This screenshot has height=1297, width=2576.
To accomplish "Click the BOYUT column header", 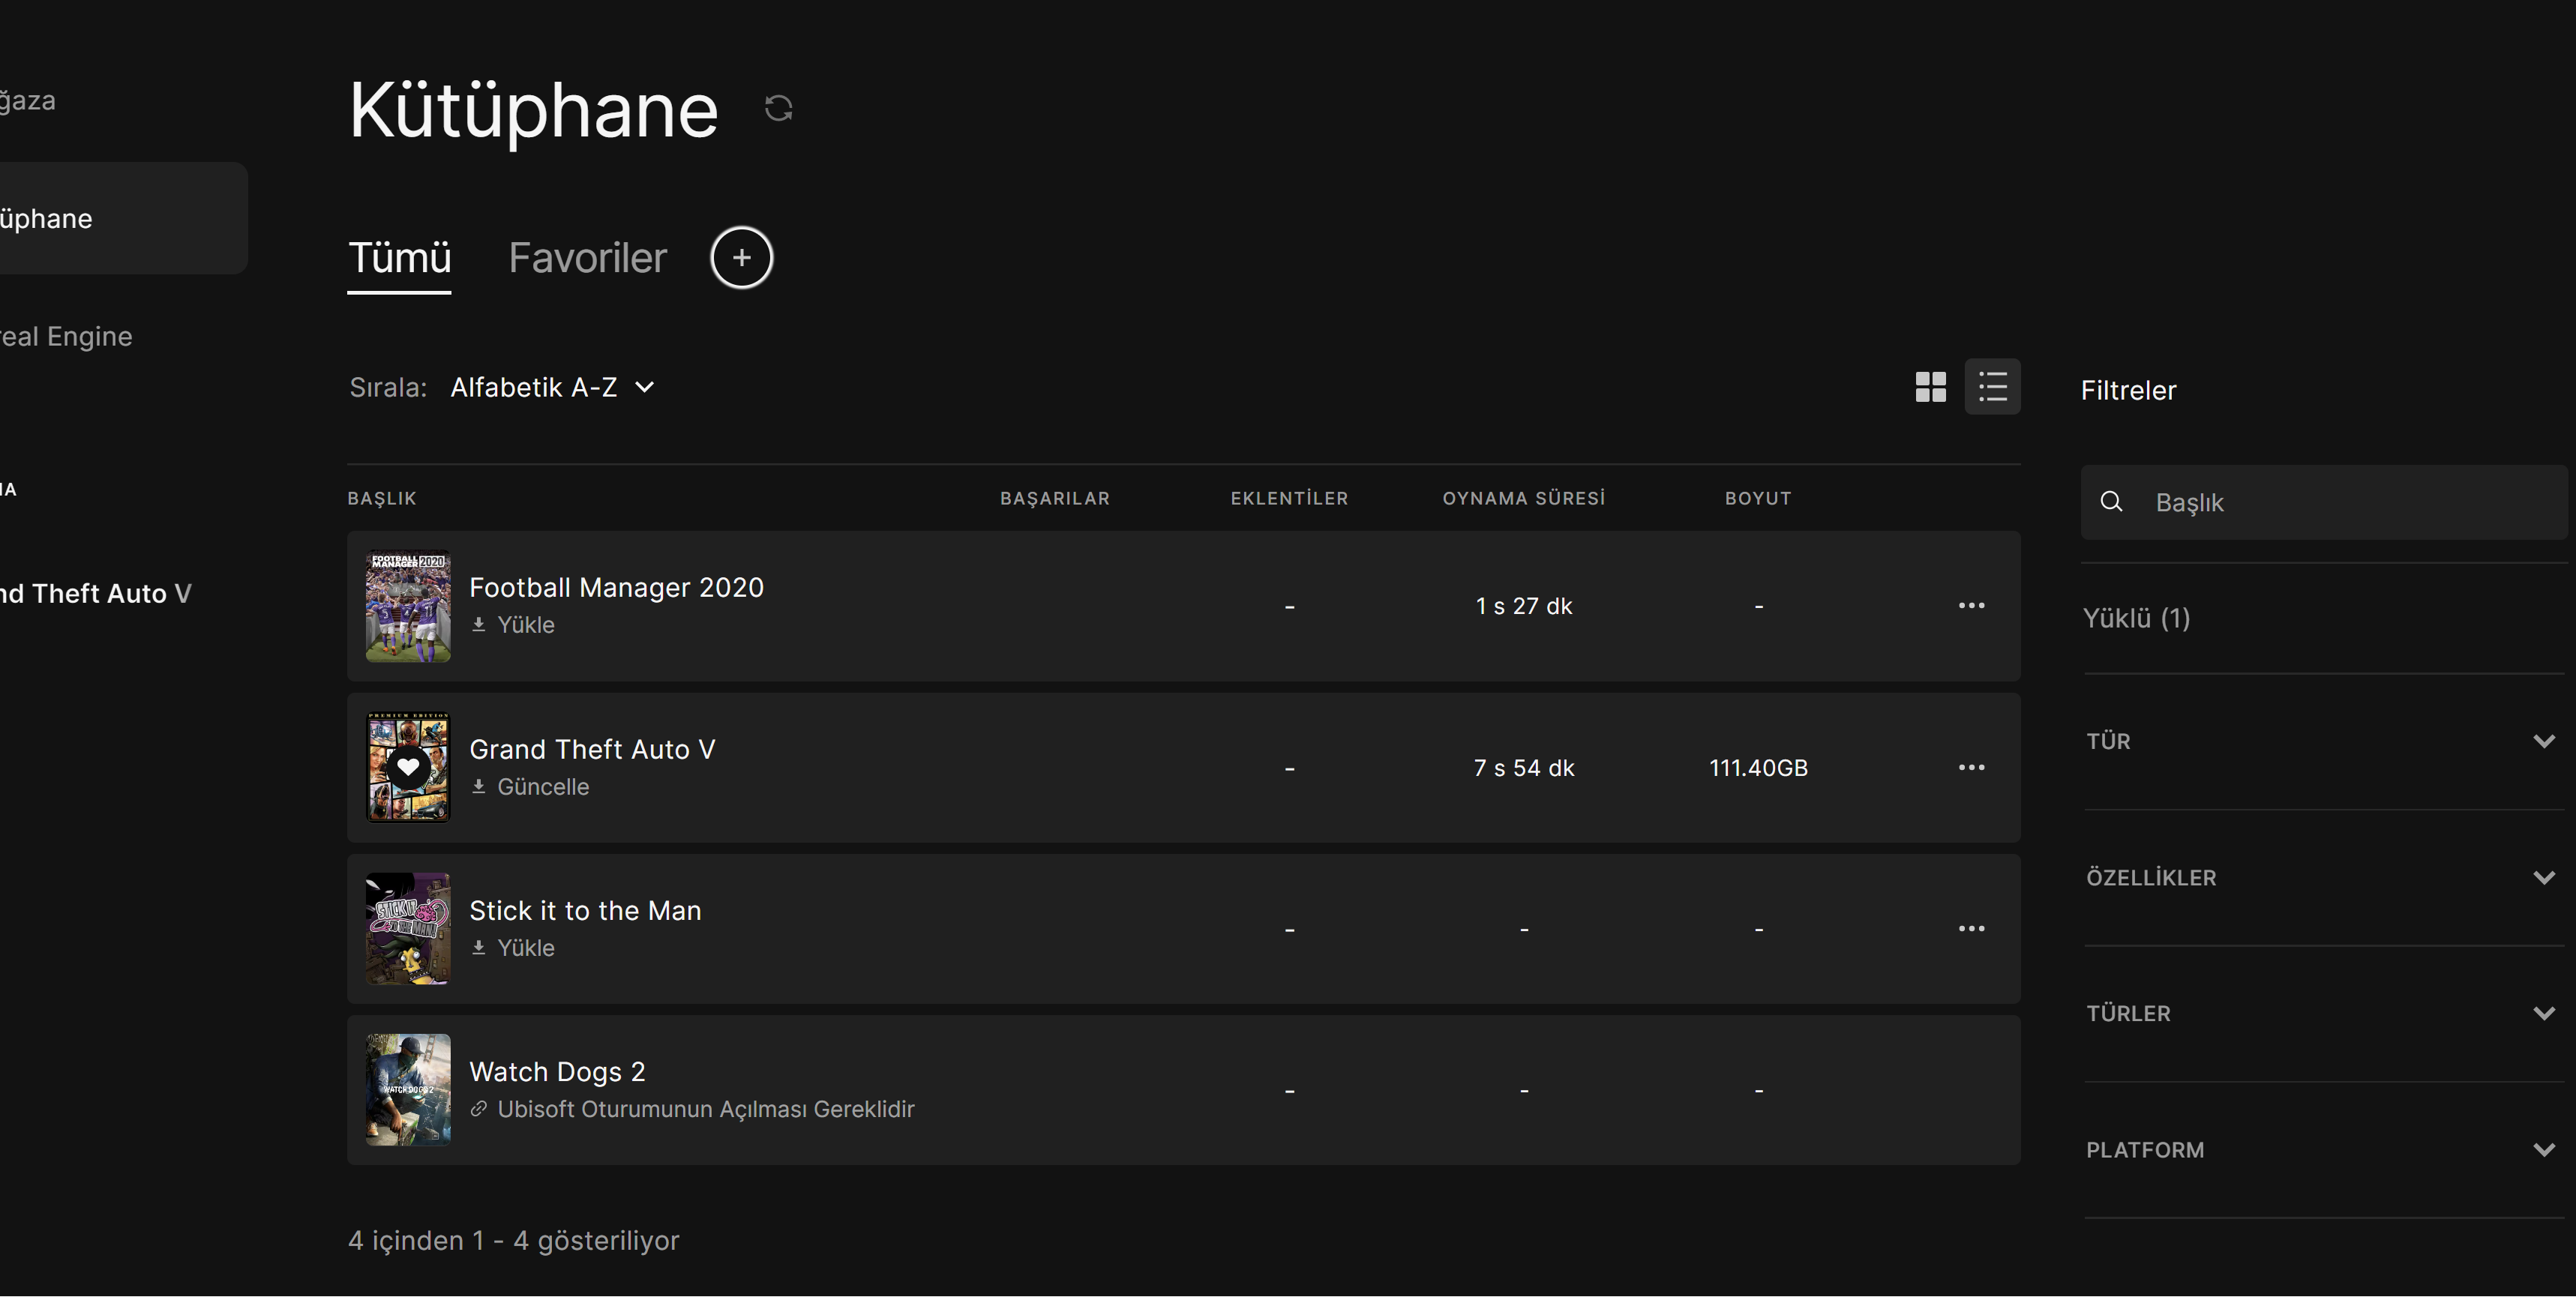I will (1758, 498).
